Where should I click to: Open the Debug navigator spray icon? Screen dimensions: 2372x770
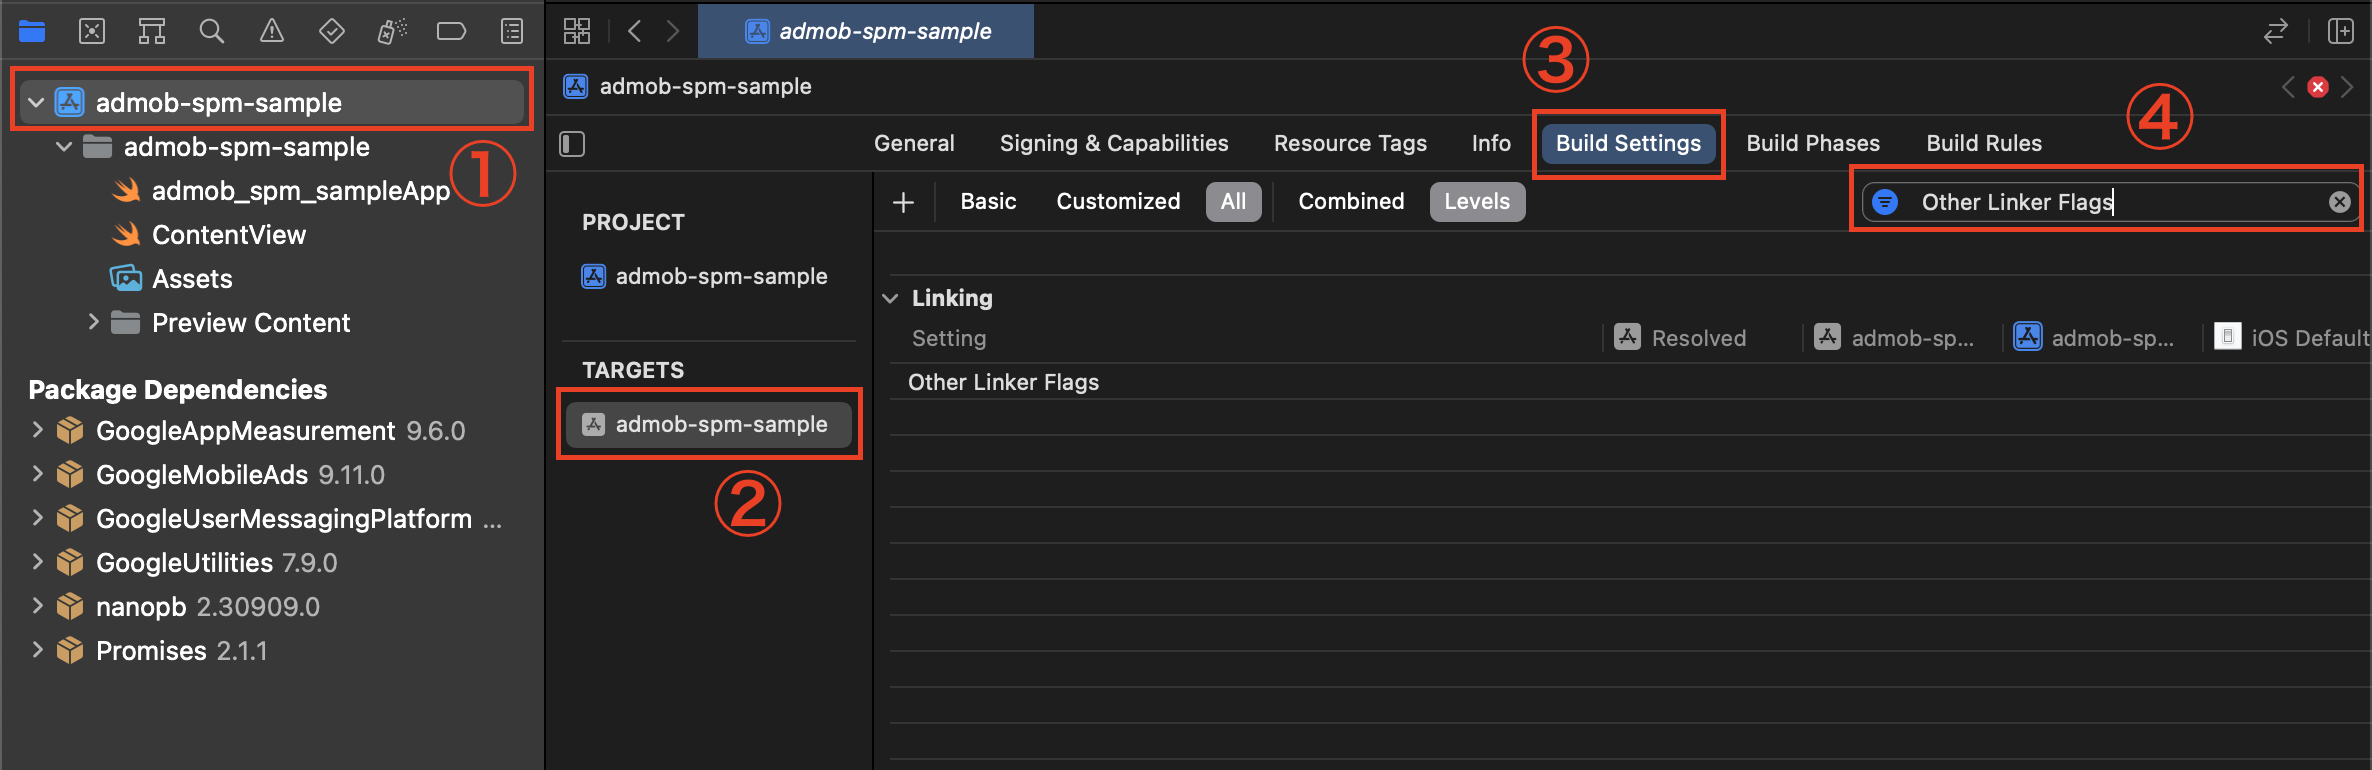391,31
